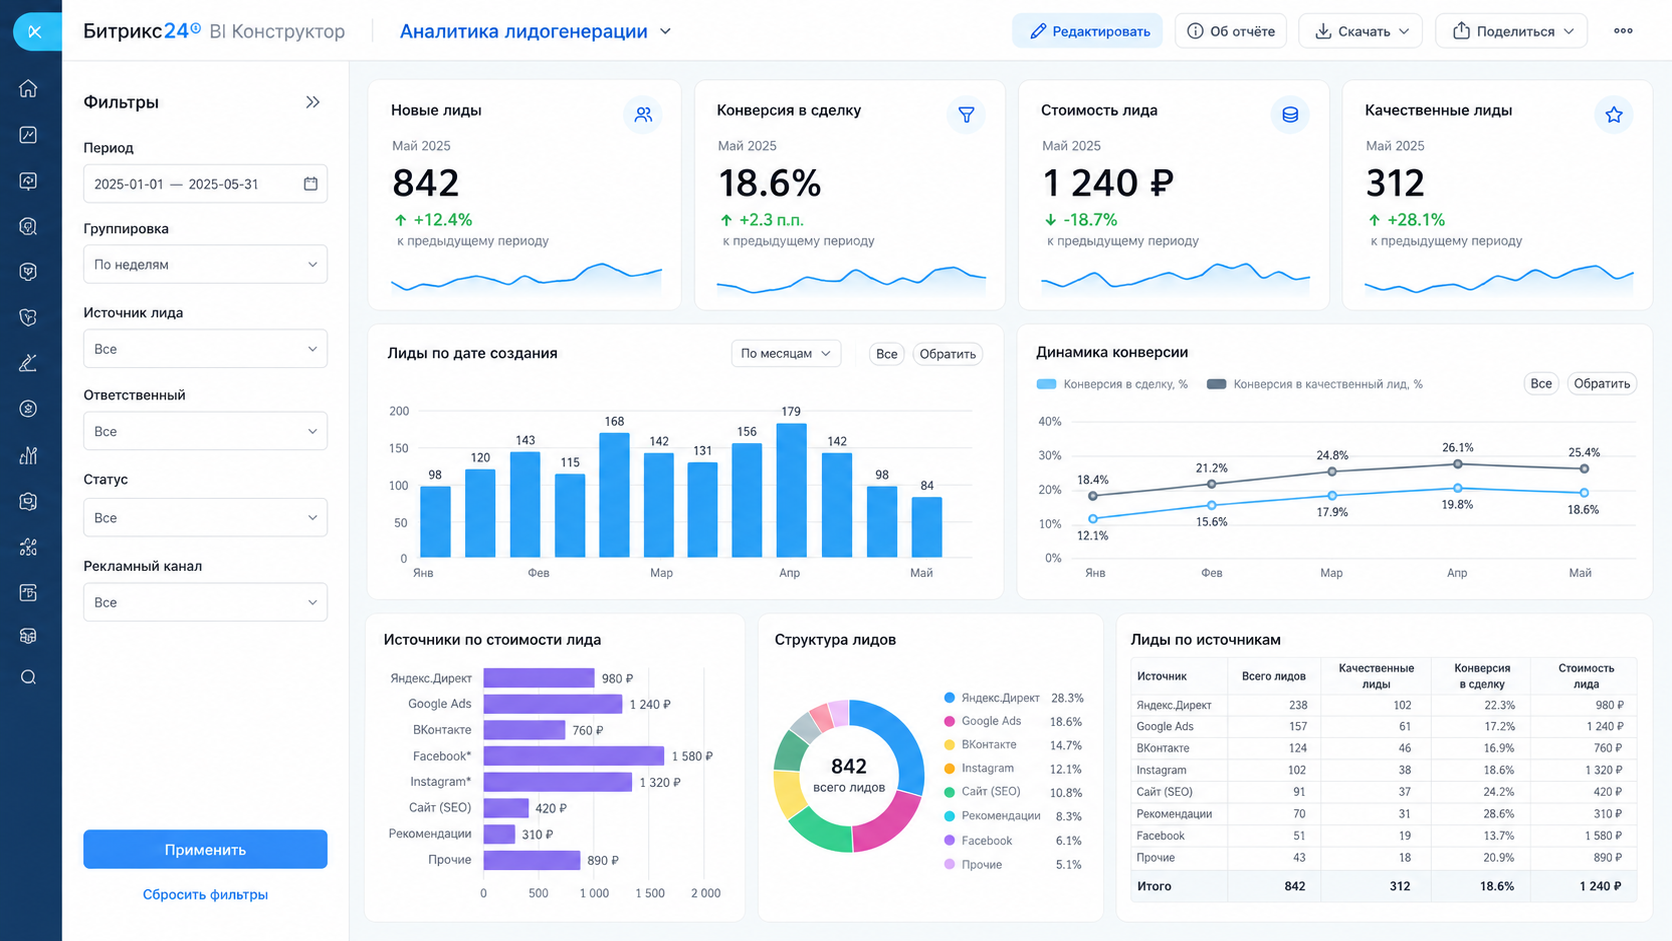
Task: Open the Аналитика лидогенерации report selector
Action: (x=535, y=31)
